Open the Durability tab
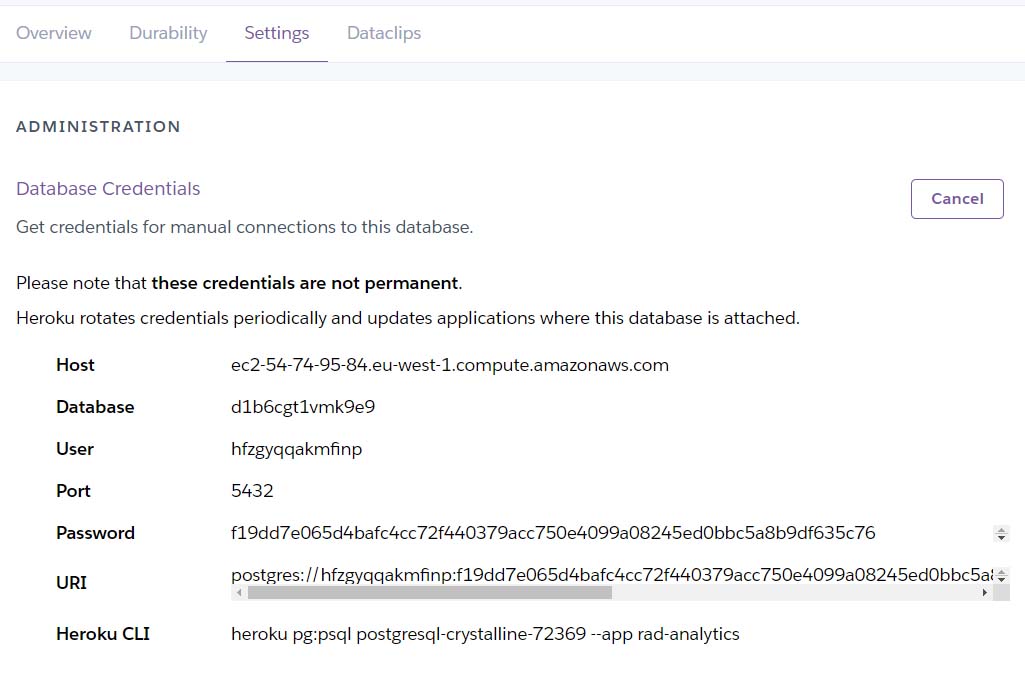 (x=168, y=33)
